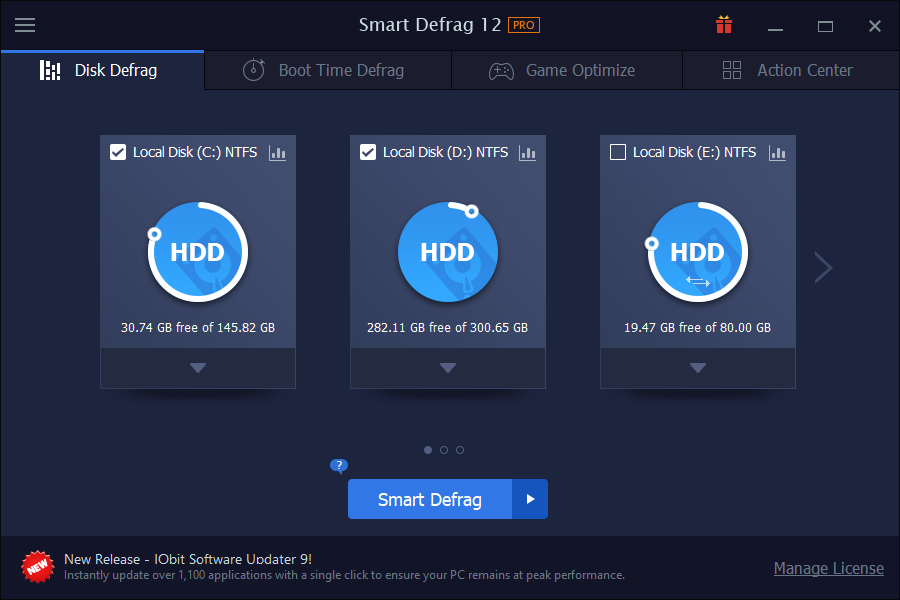Click the text 30.74 GB free of 145.82 GB

(x=198, y=328)
